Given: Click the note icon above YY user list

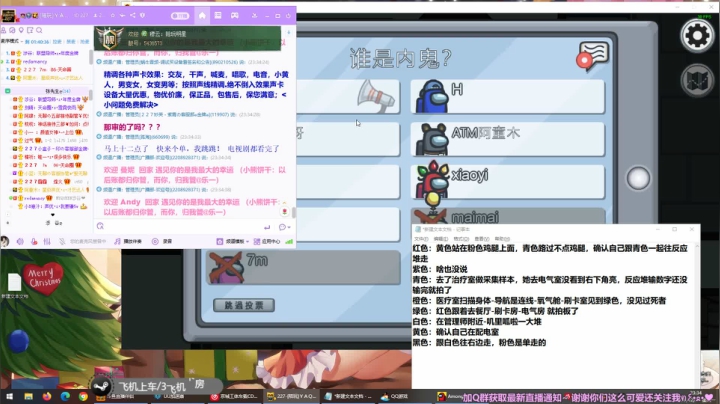Looking at the screenshot, I should [30, 30].
